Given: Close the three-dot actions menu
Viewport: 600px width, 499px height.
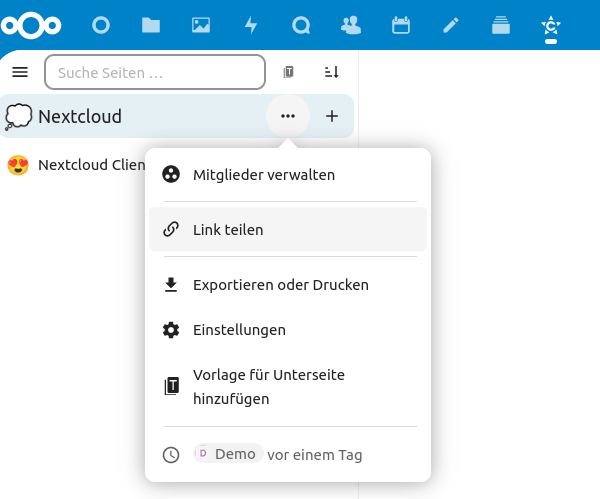Looking at the screenshot, I should click(288, 116).
